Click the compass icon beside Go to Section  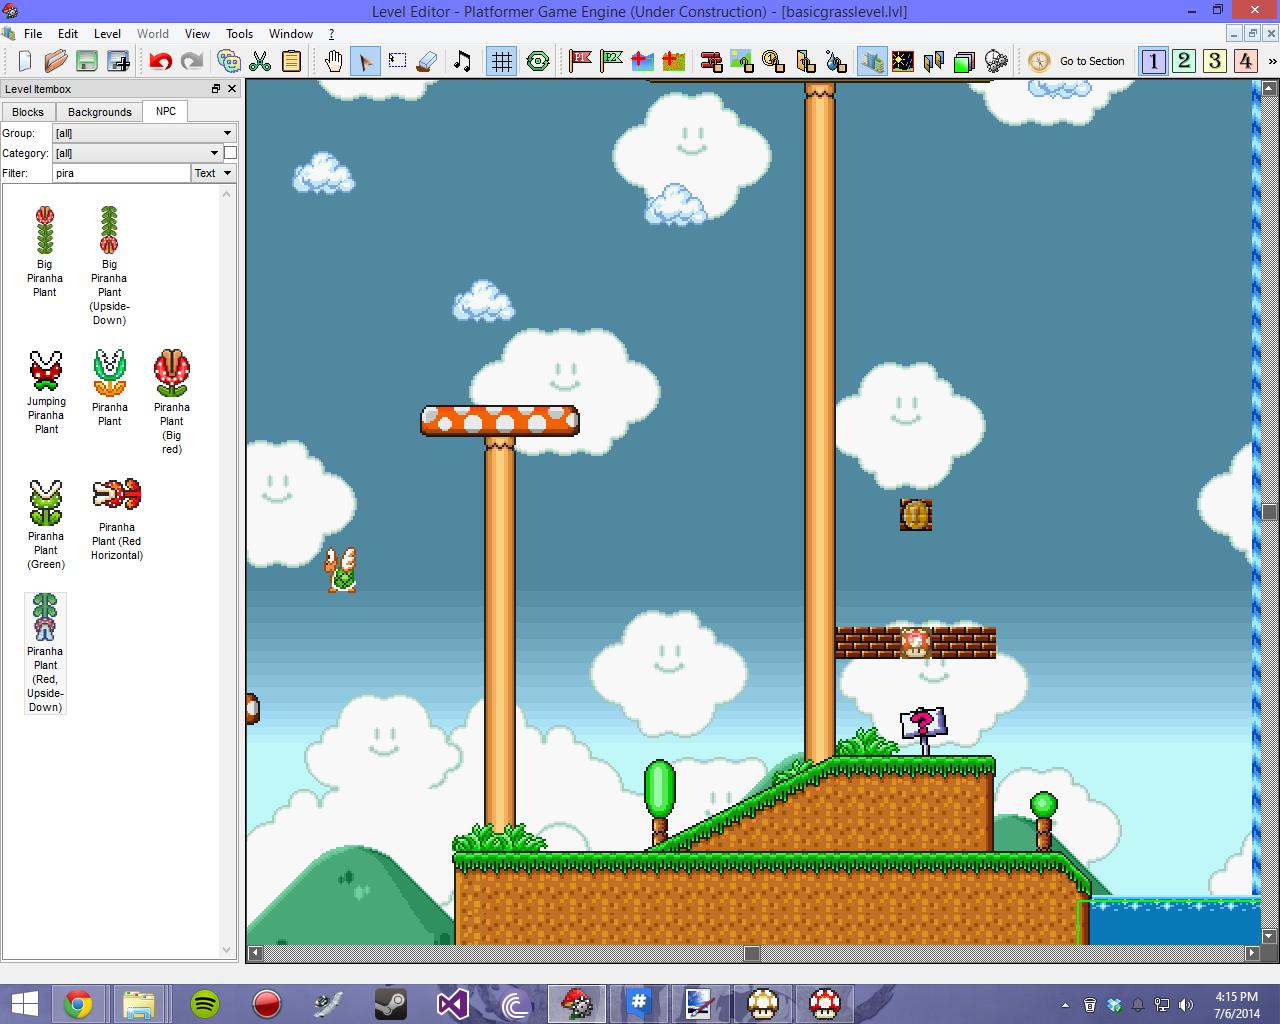[x=1039, y=61]
